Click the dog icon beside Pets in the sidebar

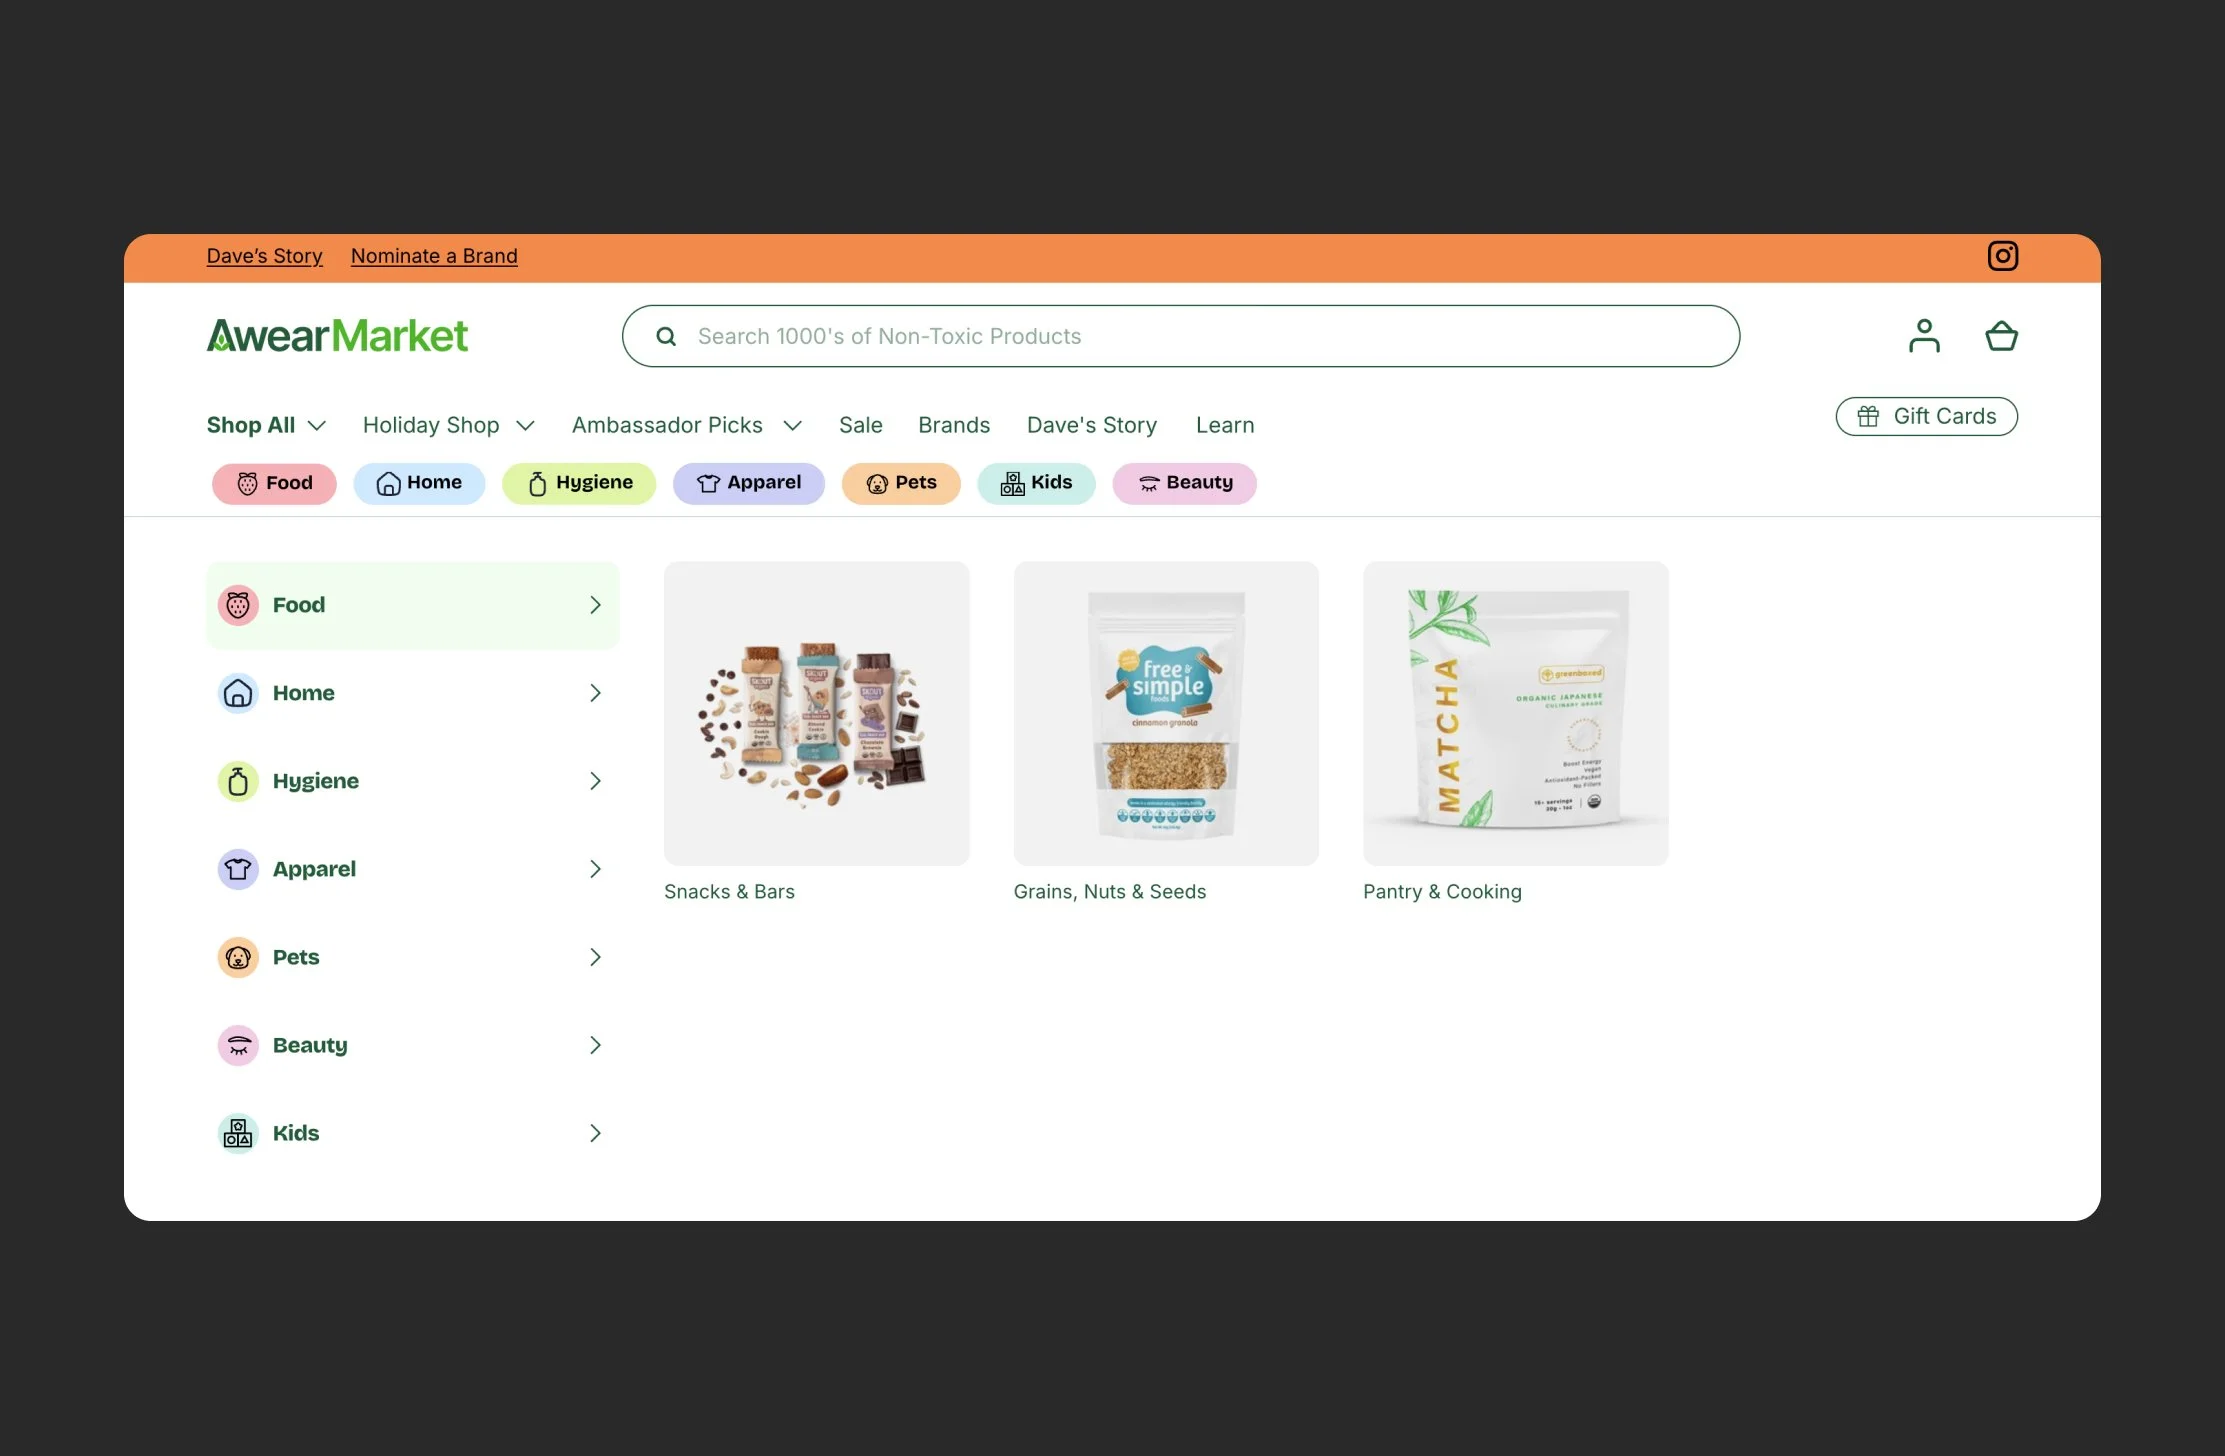pyautogui.click(x=238, y=957)
